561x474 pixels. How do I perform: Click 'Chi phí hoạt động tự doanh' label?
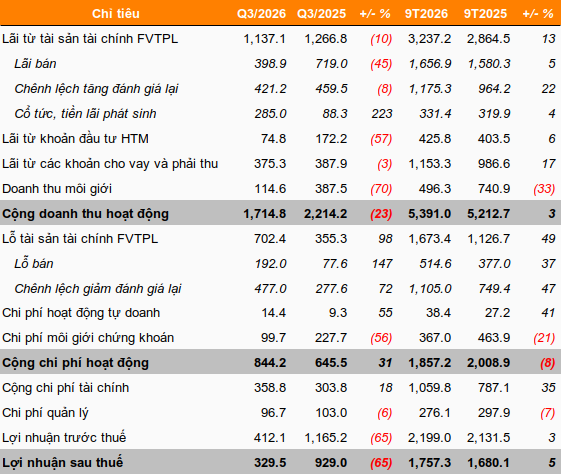point(81,313)
